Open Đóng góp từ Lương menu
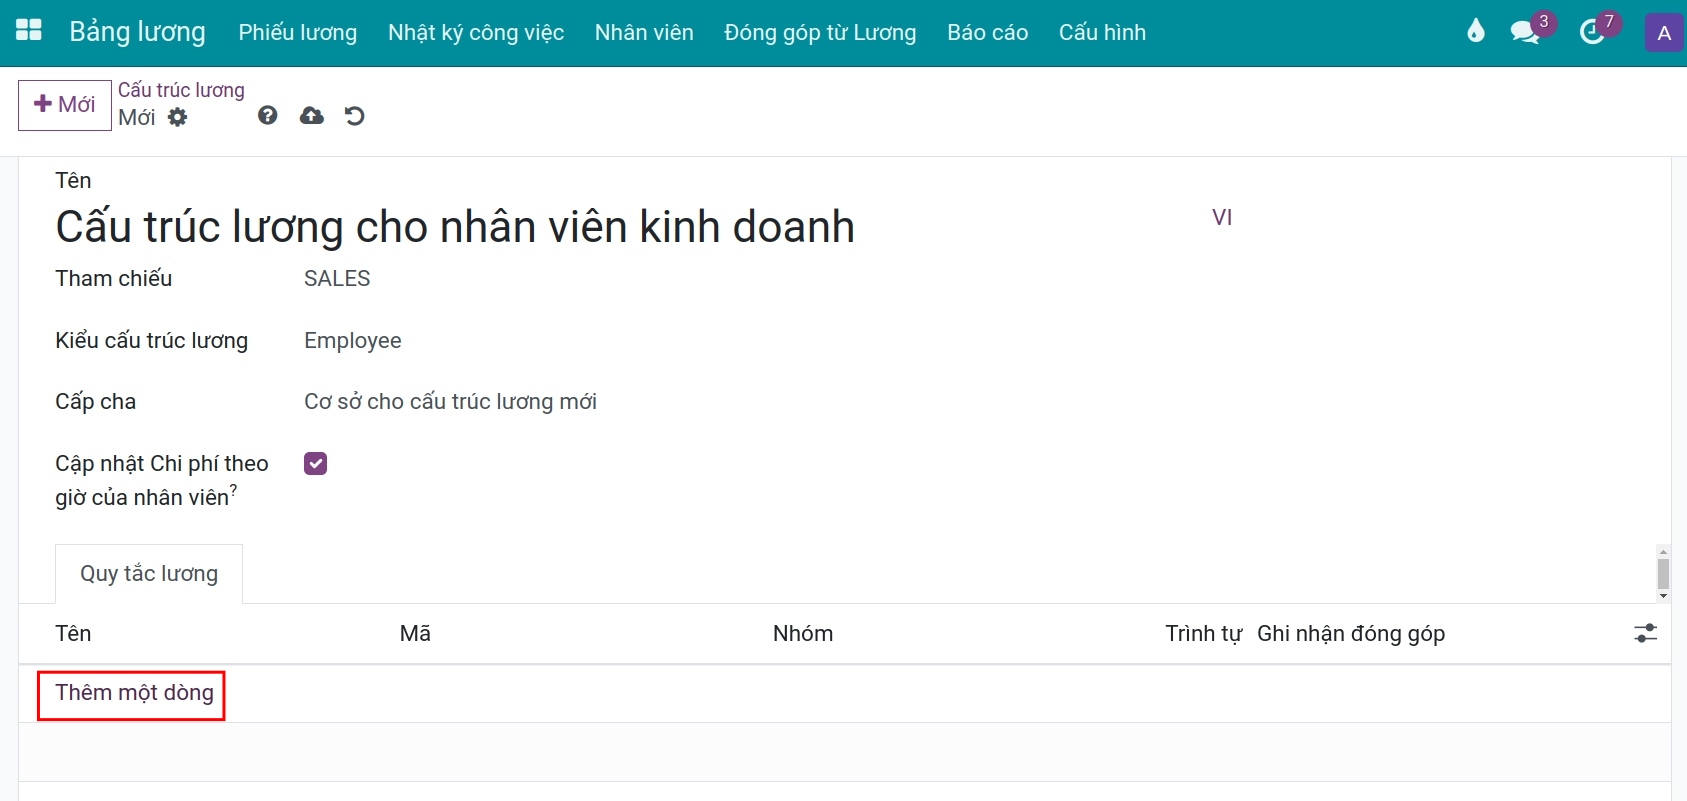Image resolution: width=1687 pixels, height=801 pixels. pyautogui.click(x=820, y=32)
